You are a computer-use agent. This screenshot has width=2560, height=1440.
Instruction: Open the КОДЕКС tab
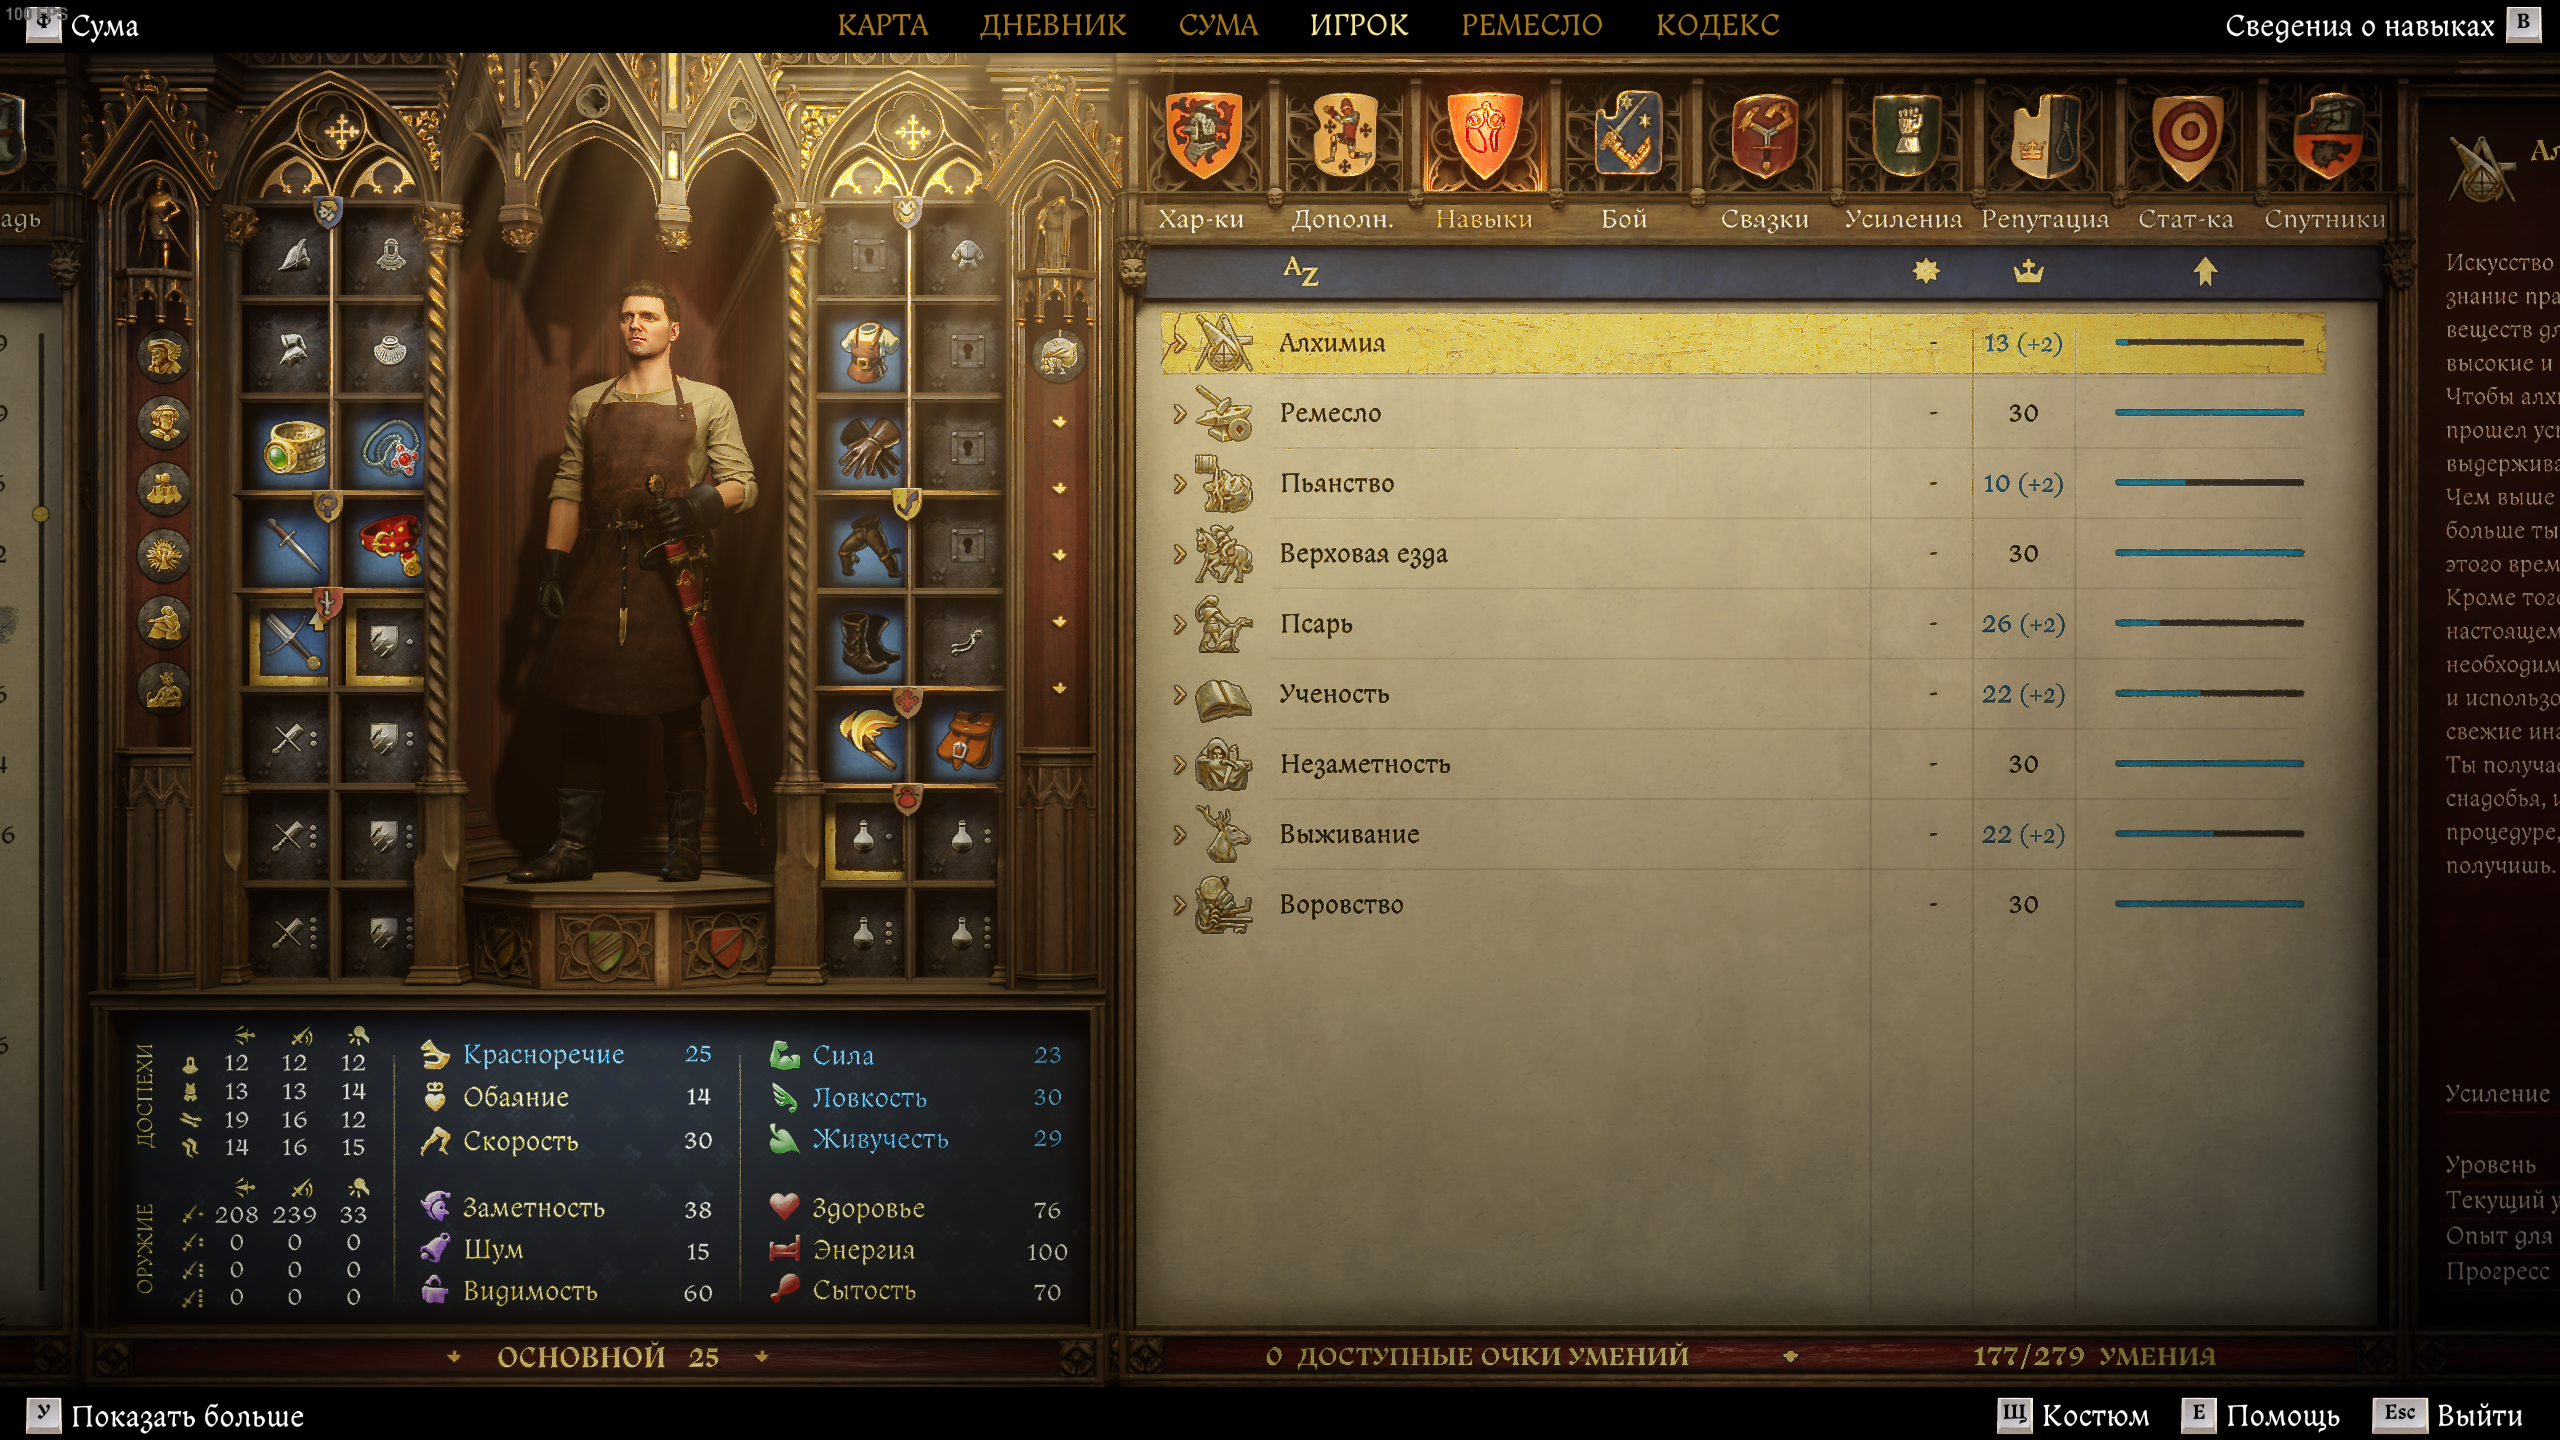pyautogui.click(x=1717, y=25)
